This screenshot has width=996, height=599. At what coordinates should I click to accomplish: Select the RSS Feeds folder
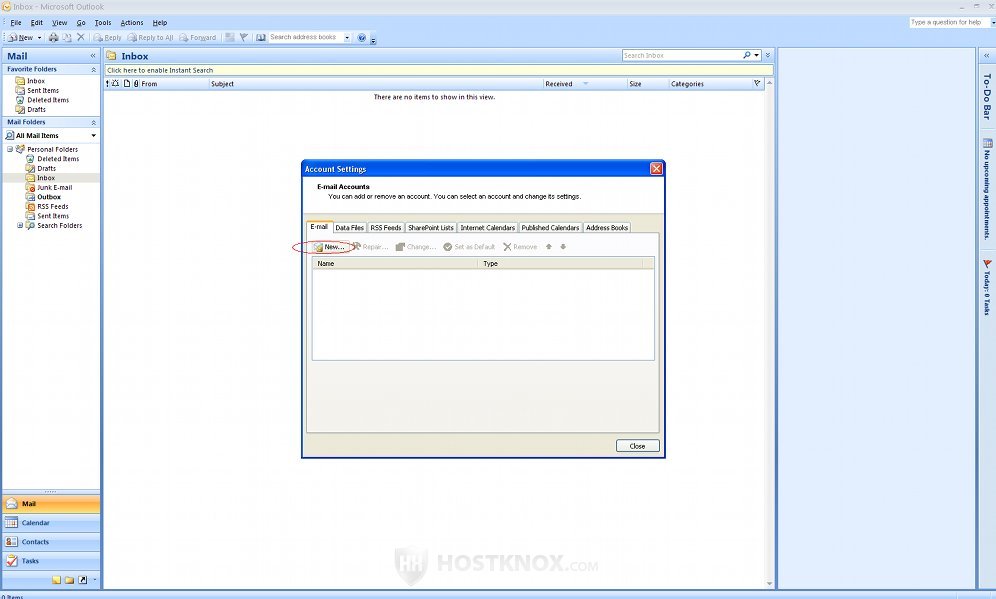click(x=53, y=206)
